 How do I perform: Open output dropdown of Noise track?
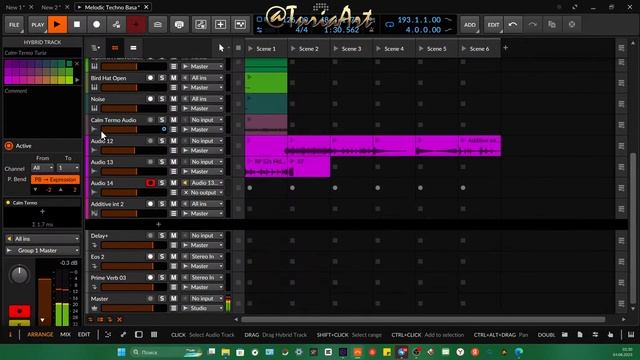[x=203, y=109]
